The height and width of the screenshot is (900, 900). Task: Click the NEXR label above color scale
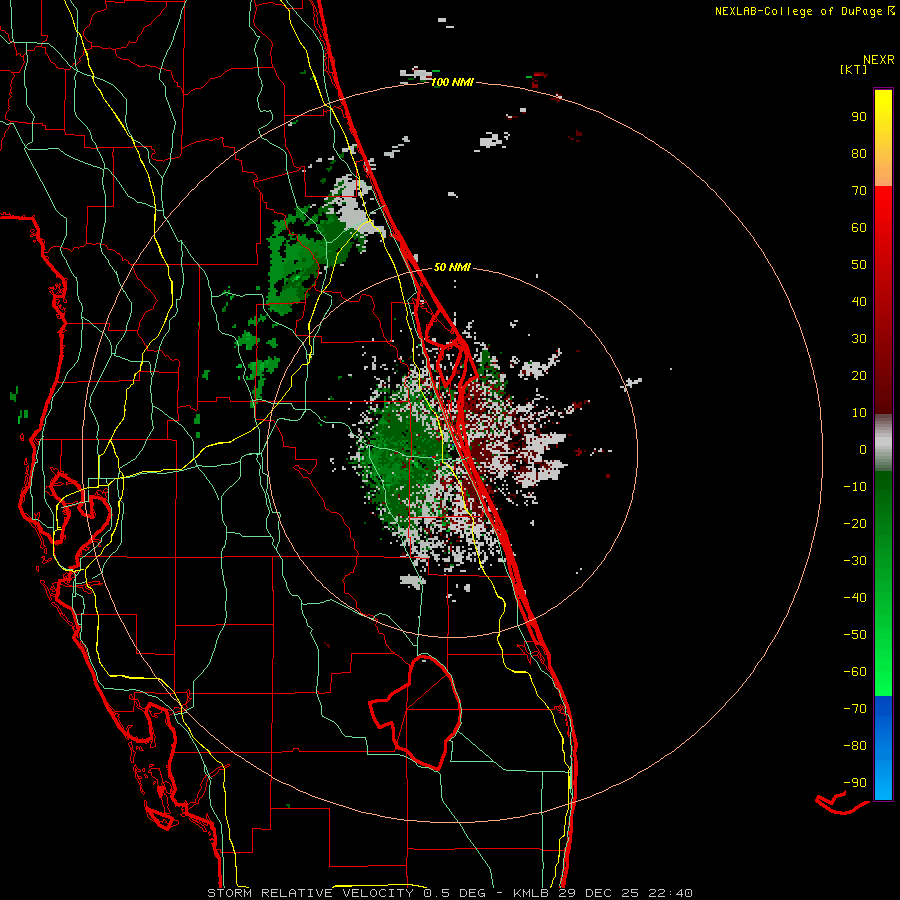[x=879, y=60]
